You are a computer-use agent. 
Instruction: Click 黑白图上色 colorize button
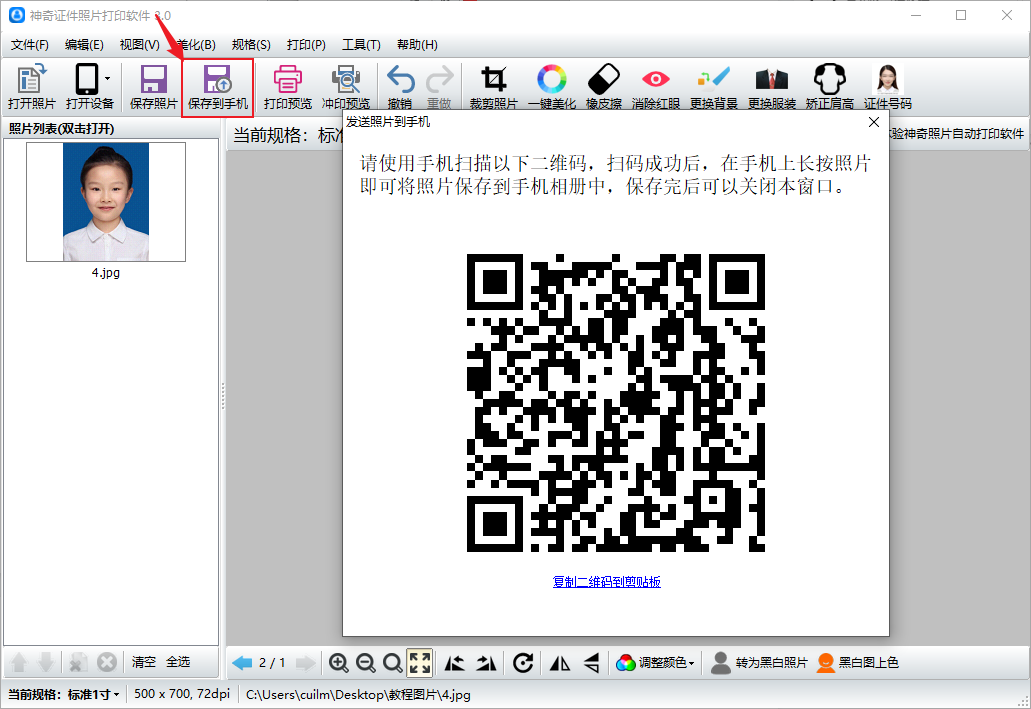[857, 663]
